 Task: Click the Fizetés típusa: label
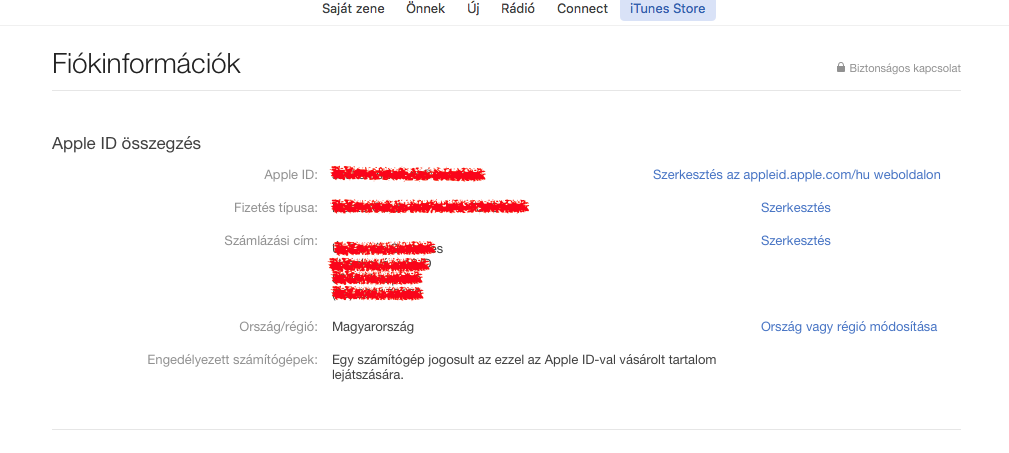pos(276,207)
